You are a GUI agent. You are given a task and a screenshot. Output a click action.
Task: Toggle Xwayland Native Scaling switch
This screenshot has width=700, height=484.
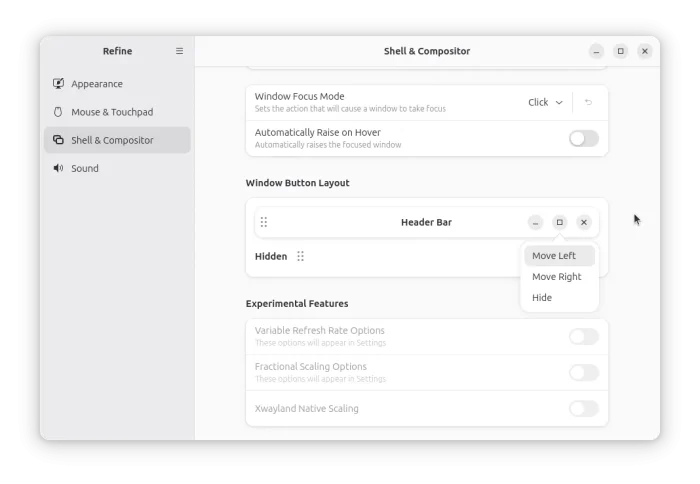pos(583,408)
